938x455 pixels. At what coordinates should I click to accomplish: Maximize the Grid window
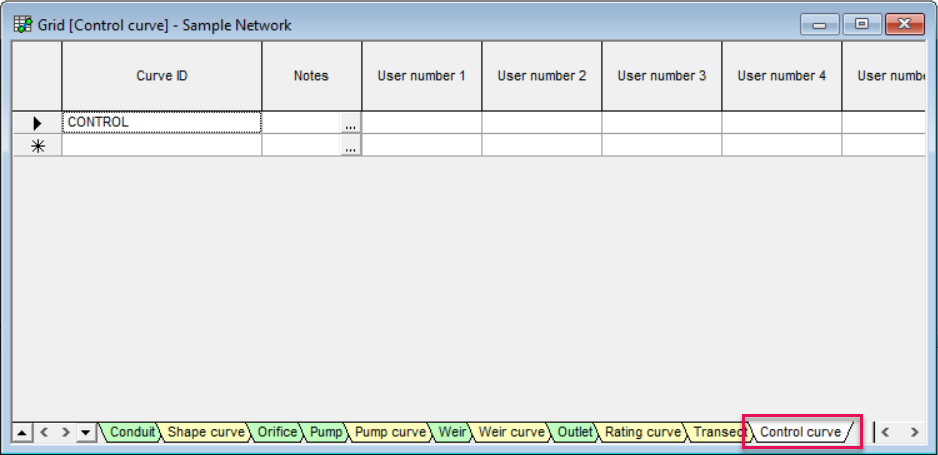click(861, 25)
